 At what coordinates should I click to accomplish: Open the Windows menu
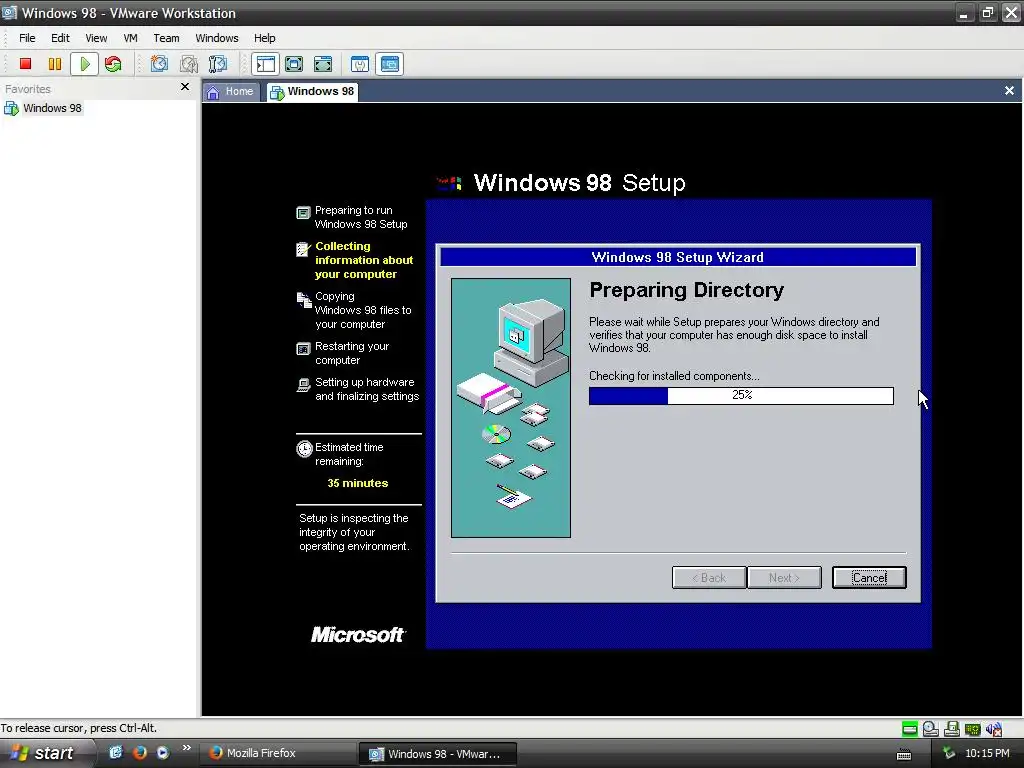pyautogui.click(x=217, y=38)
